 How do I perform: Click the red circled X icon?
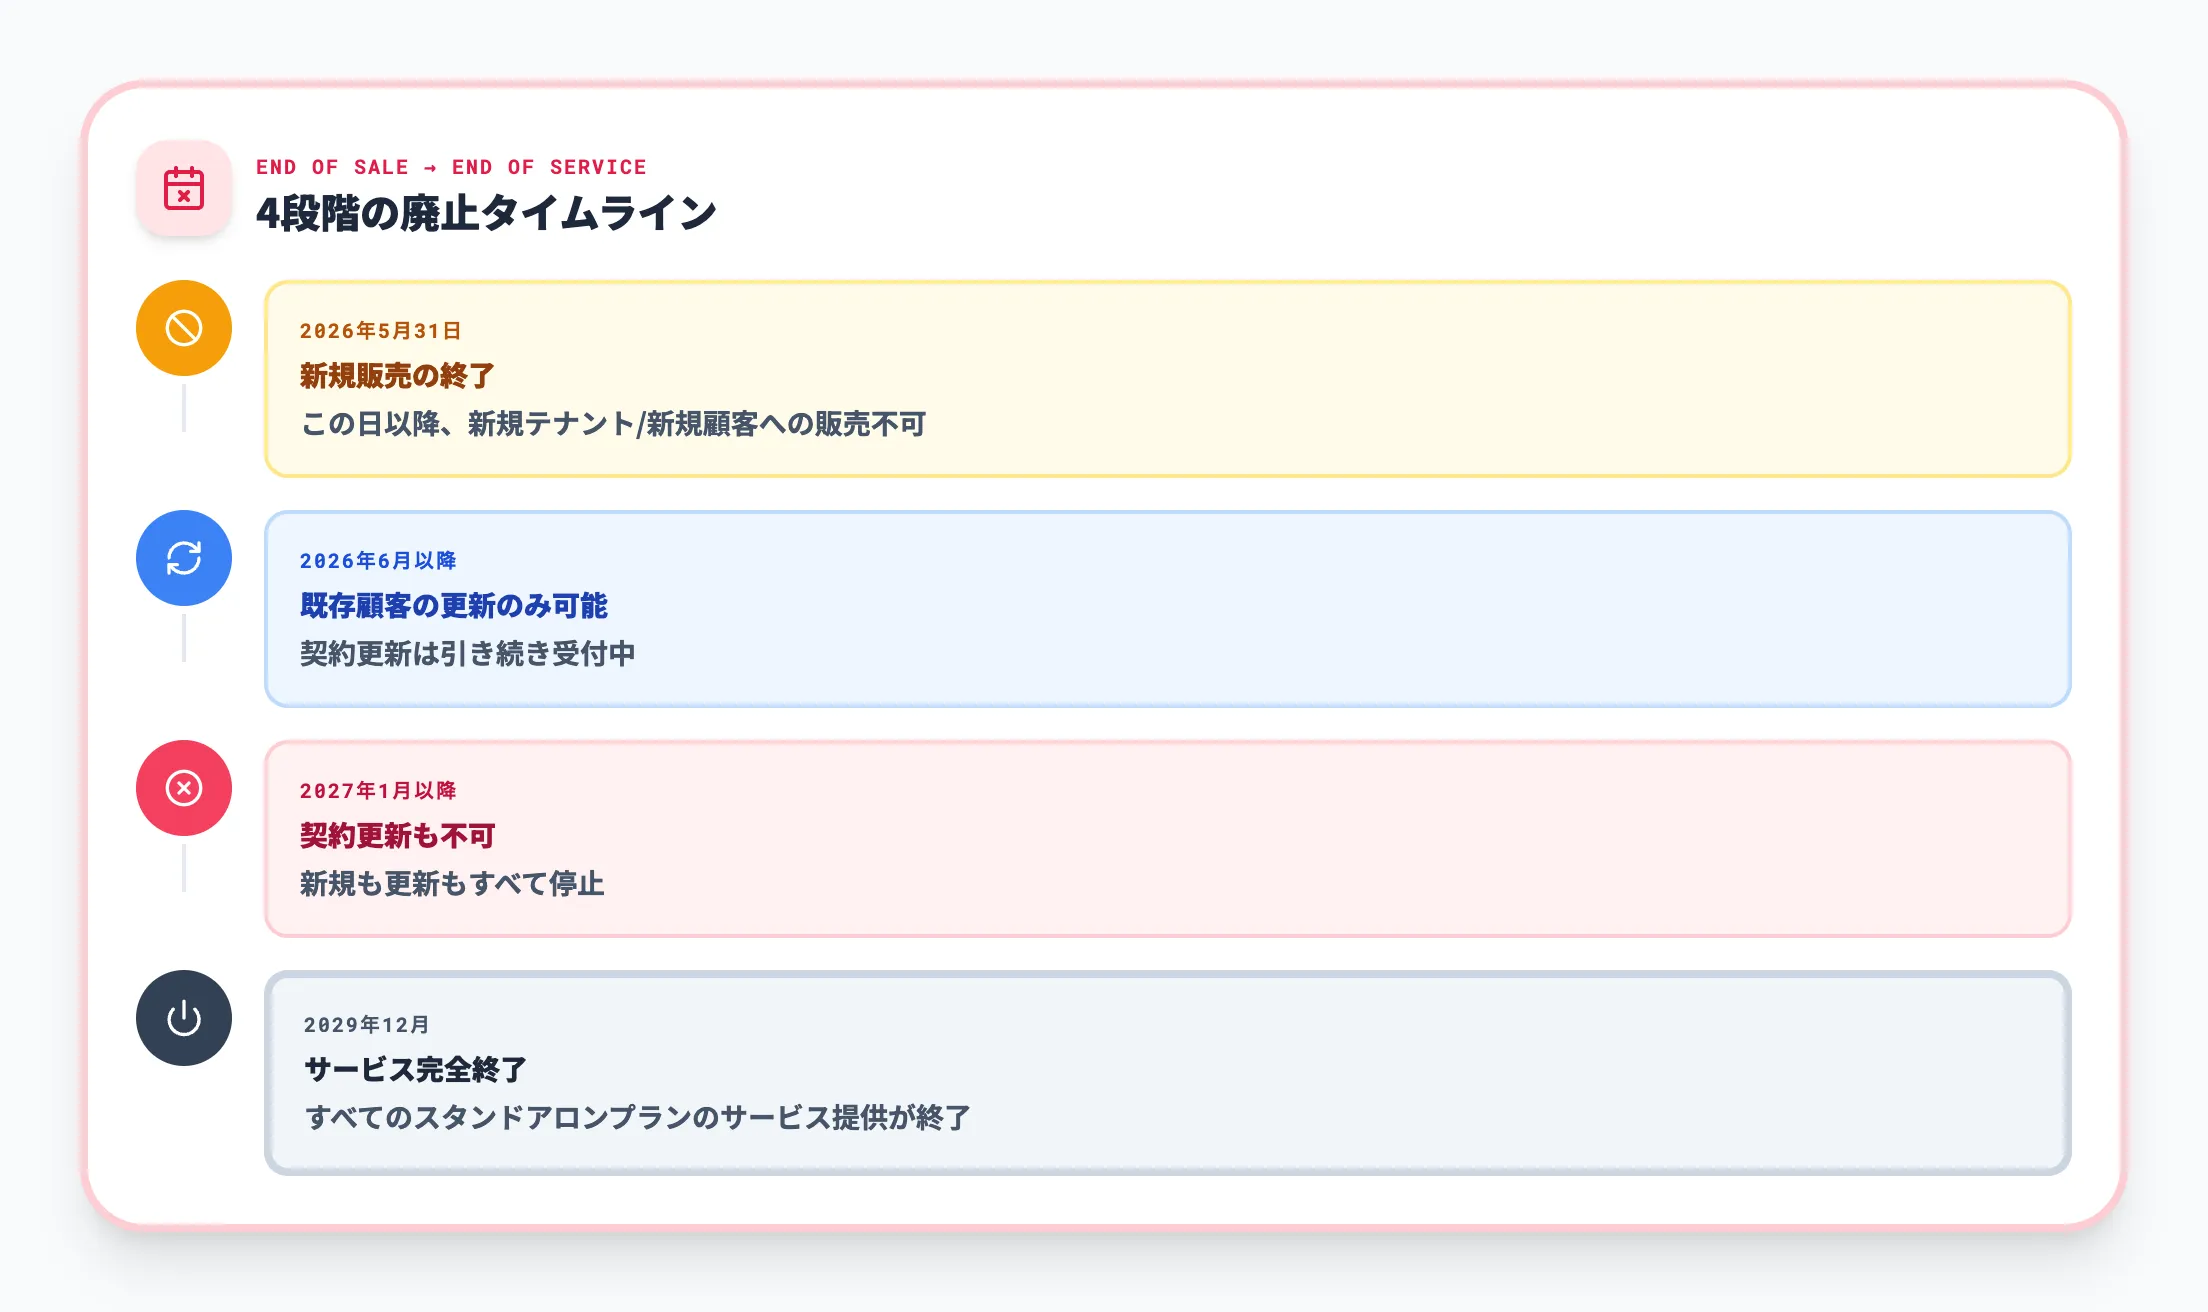pyautogui.click(x=184, y=788)
